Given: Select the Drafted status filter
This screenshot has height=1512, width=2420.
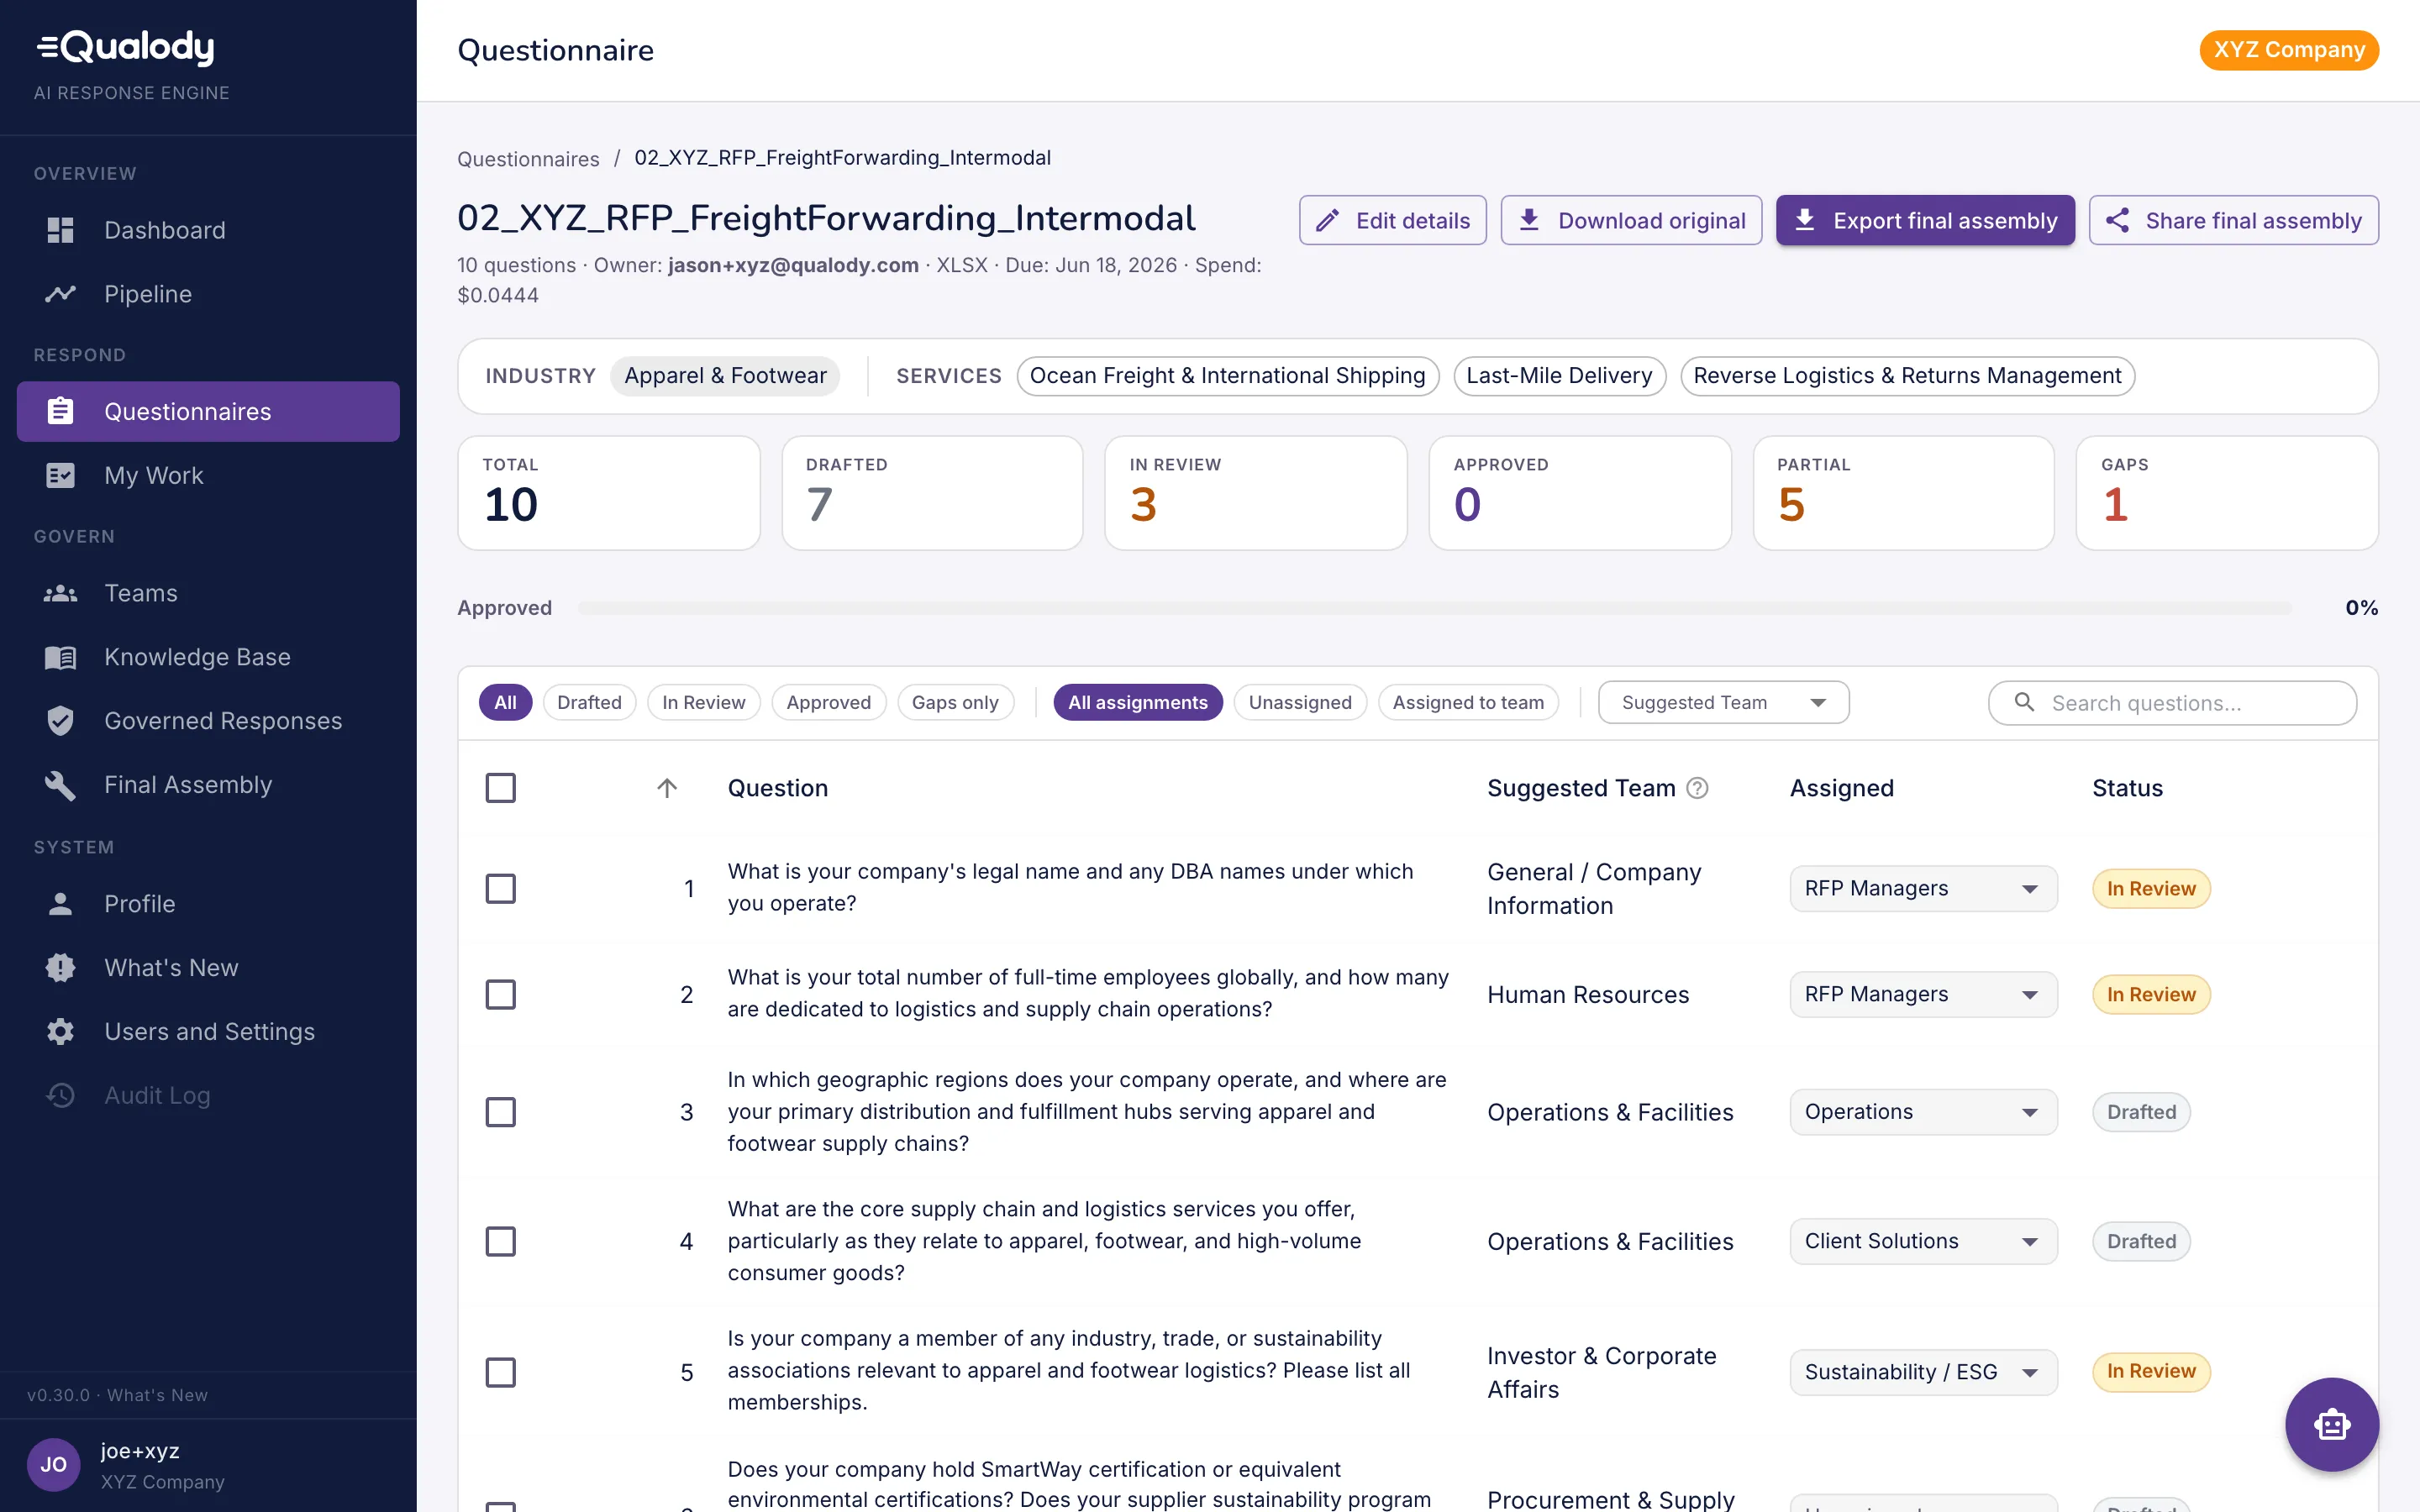Looking at the screenshot, I should (589, 703).
